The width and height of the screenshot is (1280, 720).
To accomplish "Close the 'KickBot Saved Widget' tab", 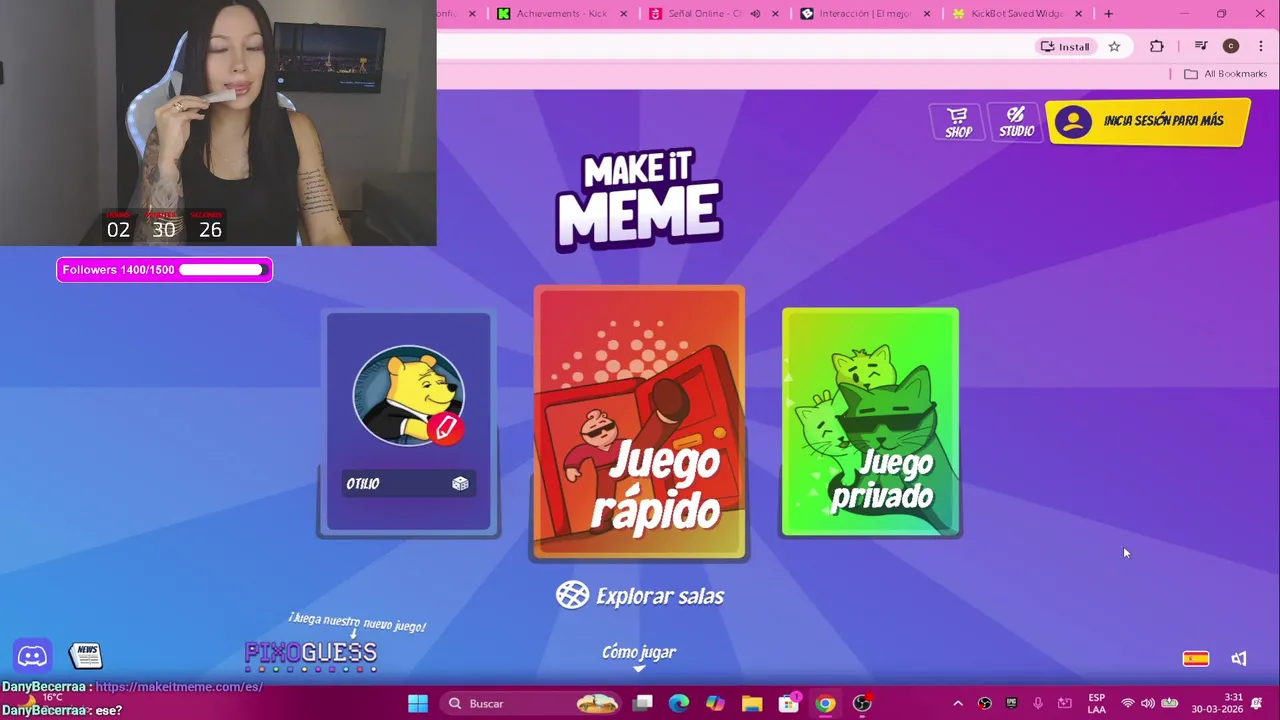I will pos(1079,14).
